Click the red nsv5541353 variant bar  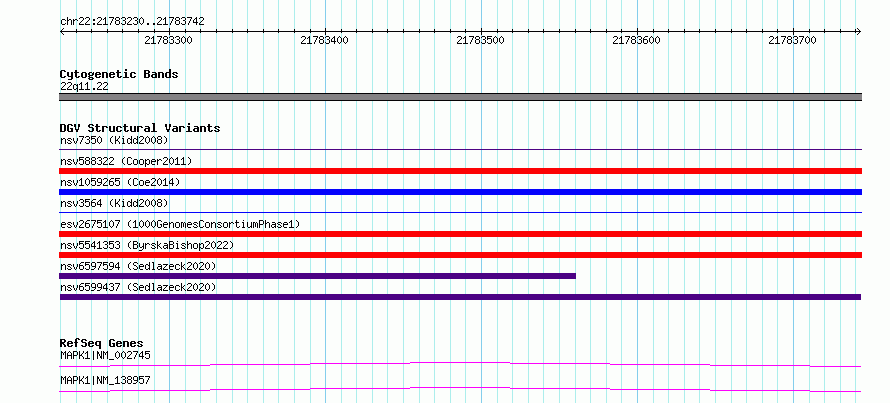pyautogui.click(x=460, y=255)
